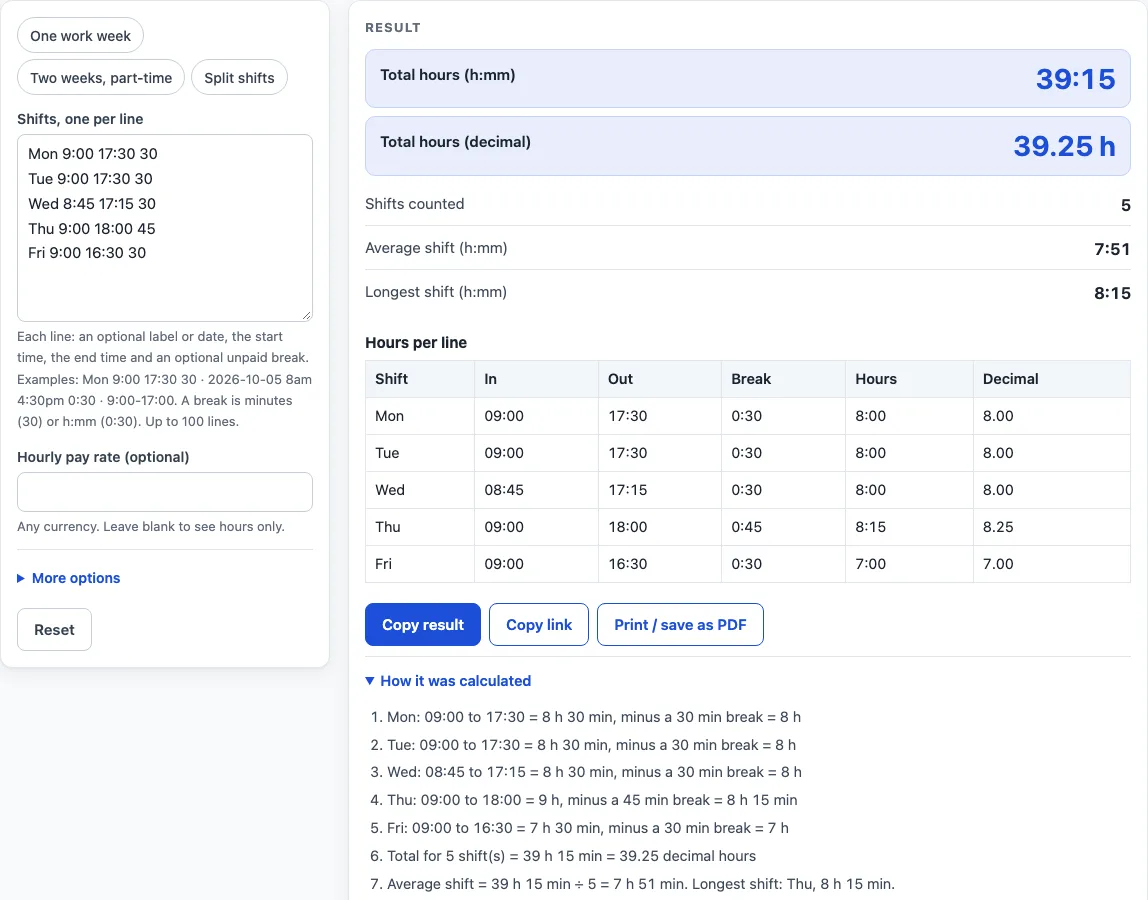
Task: Click the Any currency hint text
Action: (151, 527)
